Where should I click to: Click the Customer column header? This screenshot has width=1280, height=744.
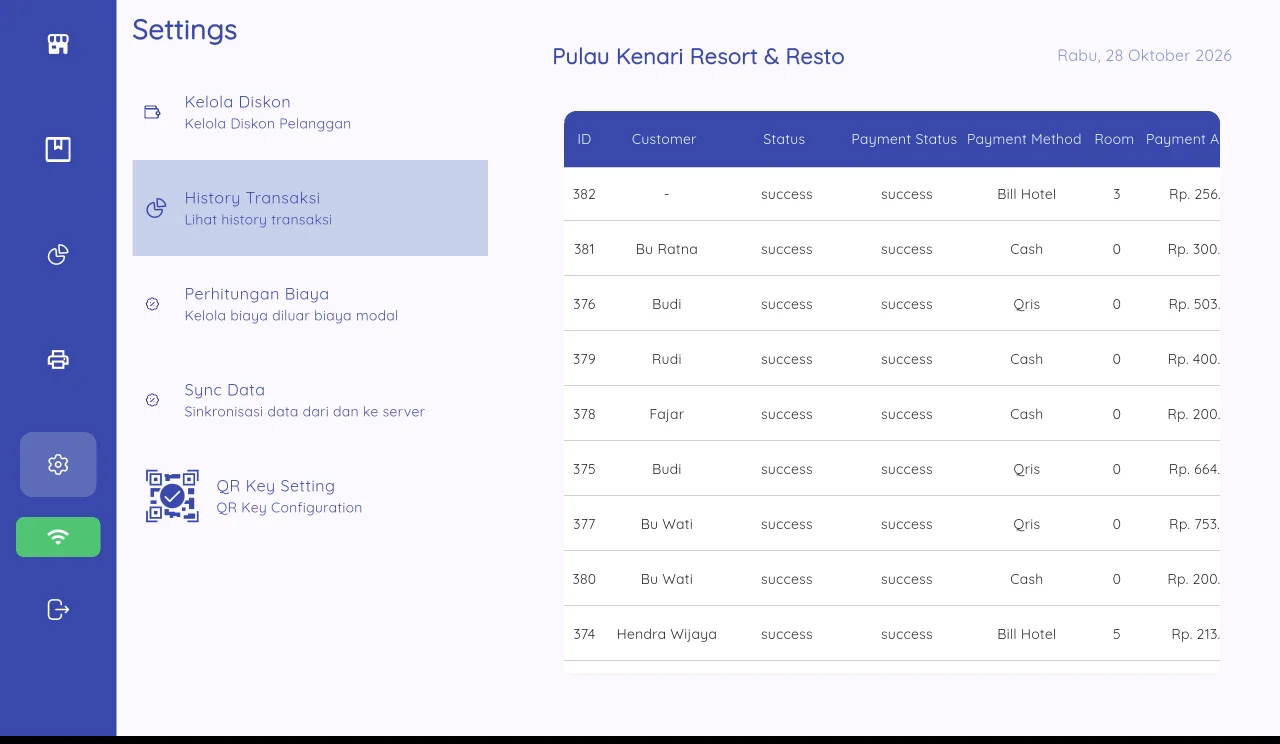(664, 139)
